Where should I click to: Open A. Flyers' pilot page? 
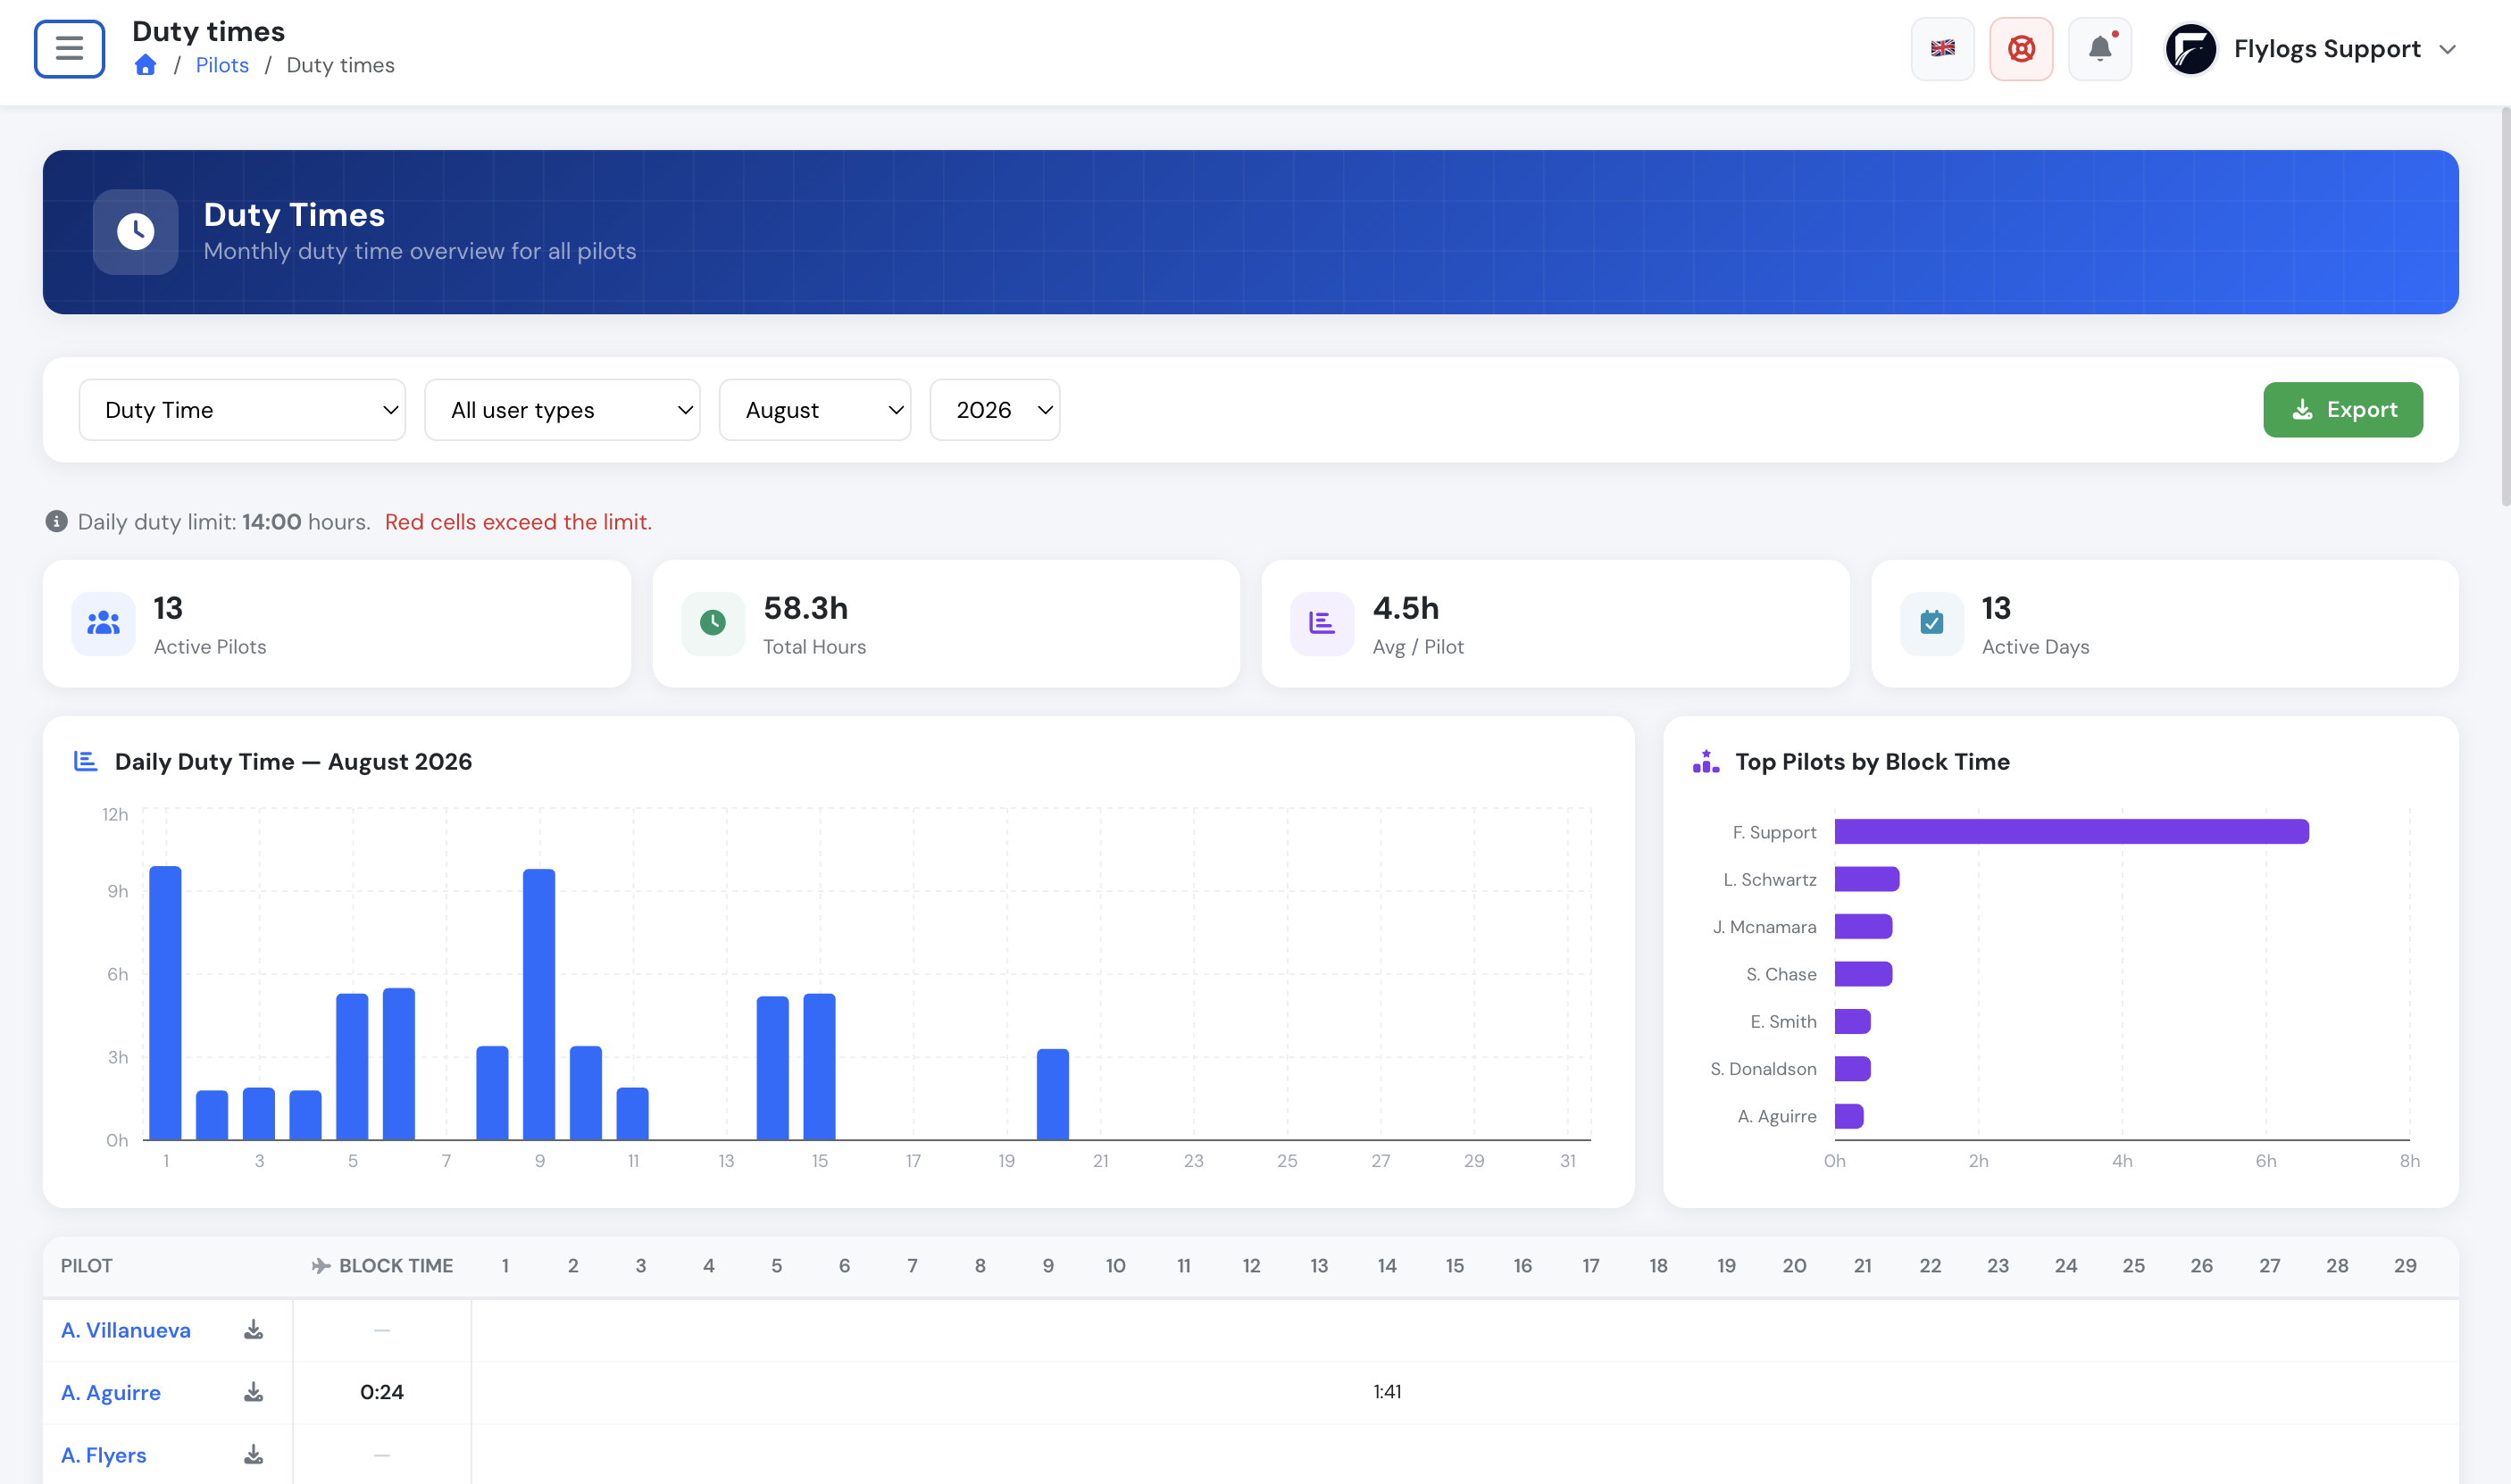pyautogui.click(x=104, y=1455)
